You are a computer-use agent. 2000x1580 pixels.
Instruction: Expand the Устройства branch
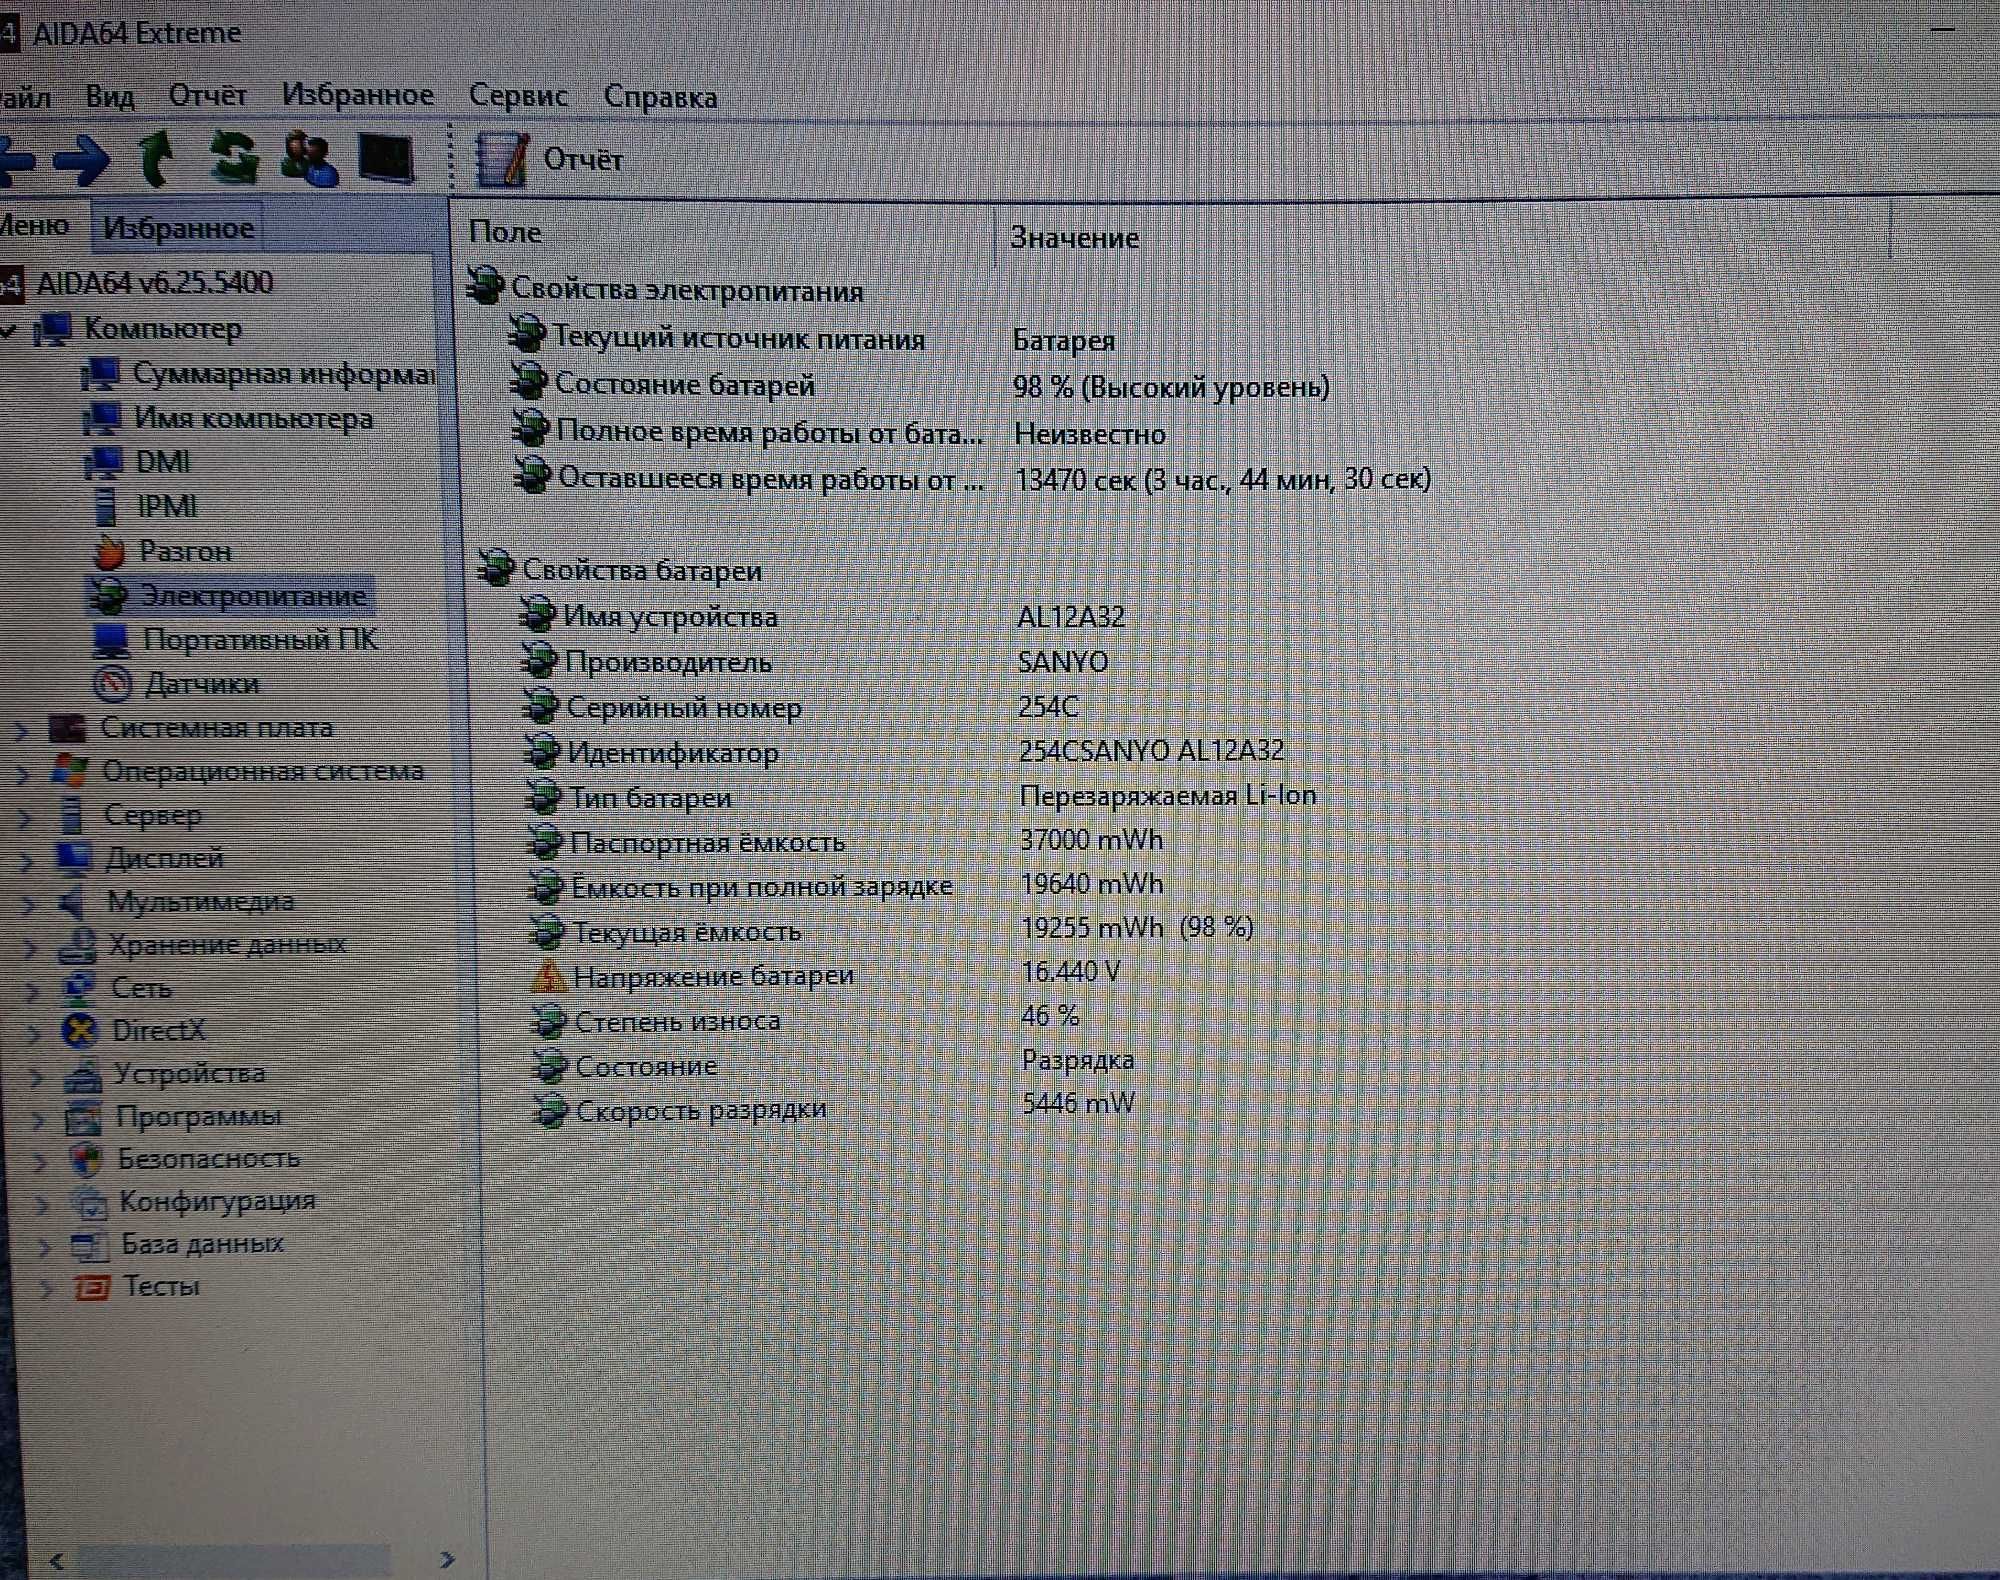pyautogui.click(x=35, y=1077)
